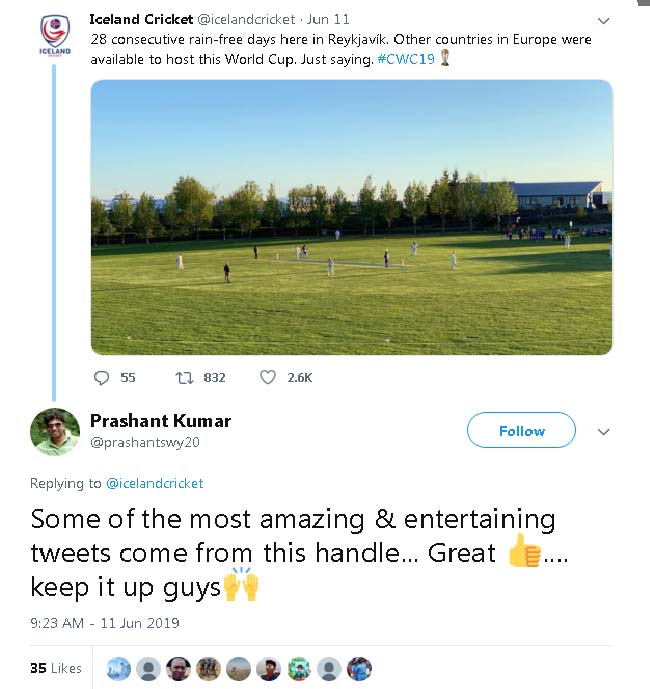Click first liker avatar in likes row
This screenshot has width=650, height=689.
(119, 669)
